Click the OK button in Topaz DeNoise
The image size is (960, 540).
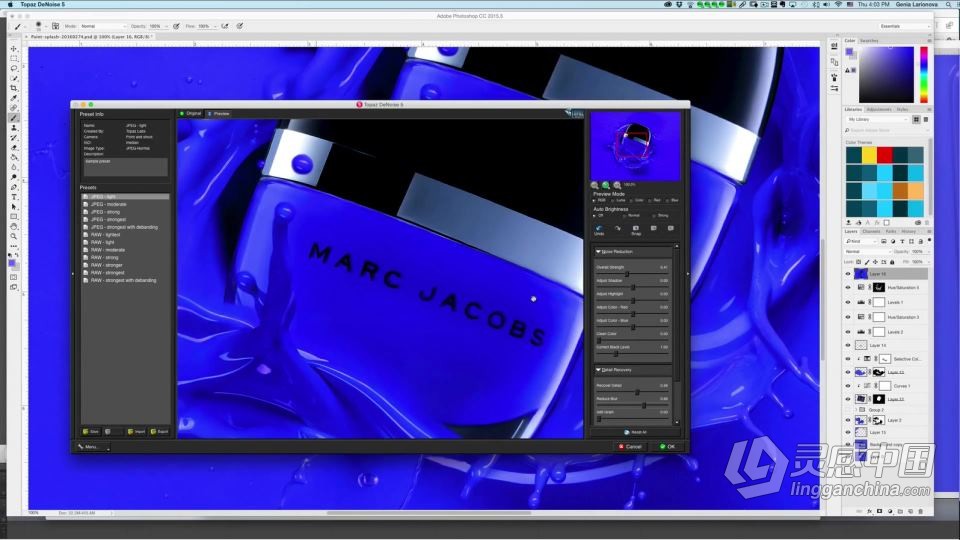(668, 446)
